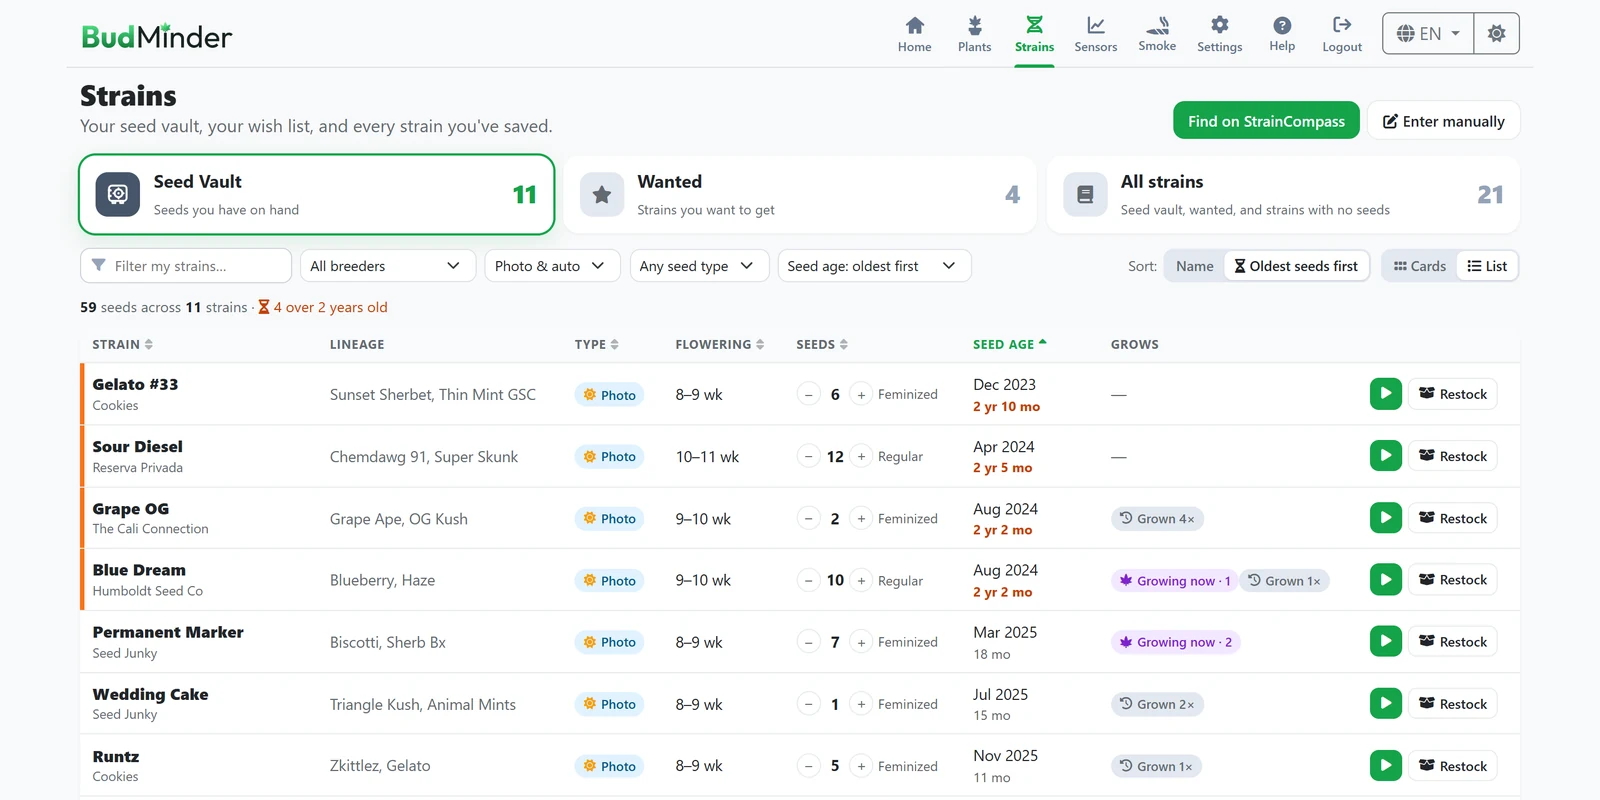Open the All strains tab
Viewport: 1600px width, 800px height.
[x=1284, y=195]
